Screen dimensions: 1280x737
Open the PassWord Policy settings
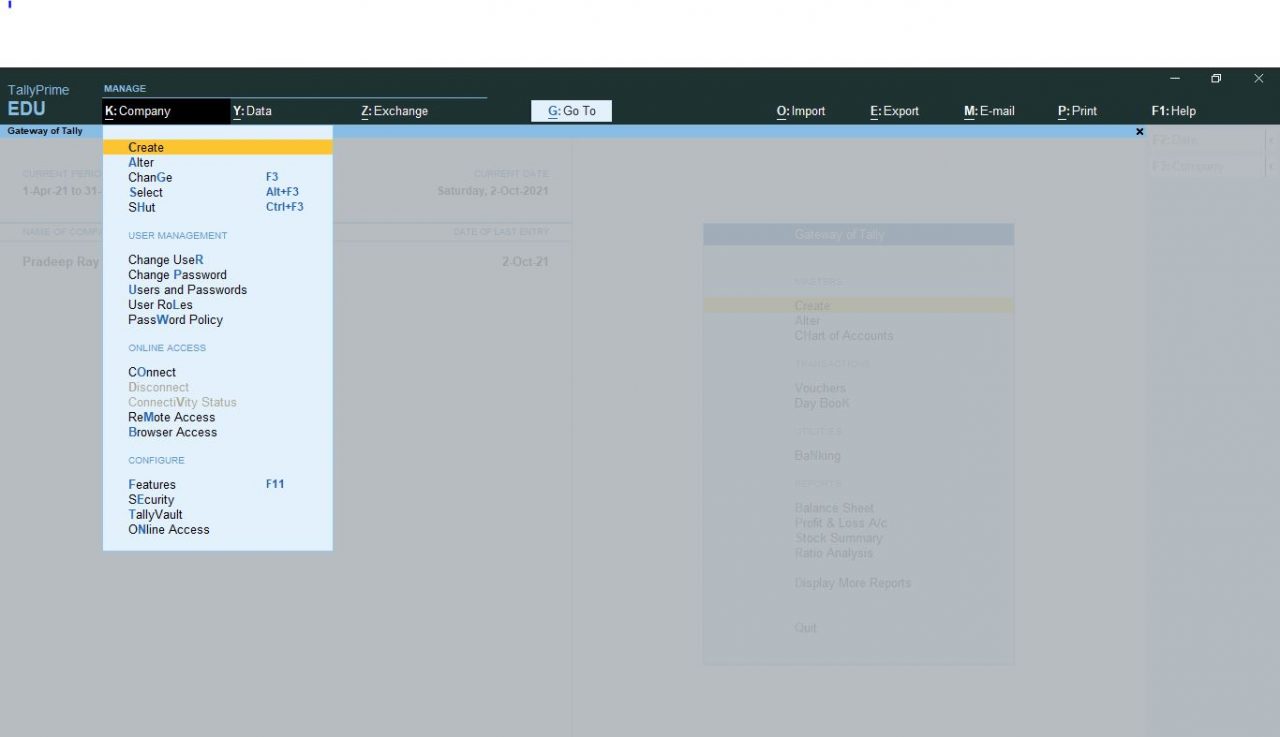175,319
